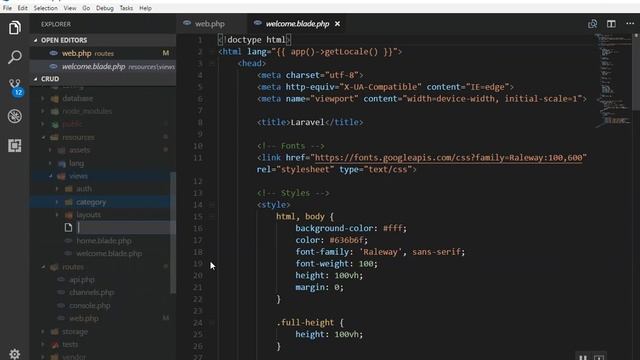
Task: Click the minimap code overview
Action: pos(613,80)
